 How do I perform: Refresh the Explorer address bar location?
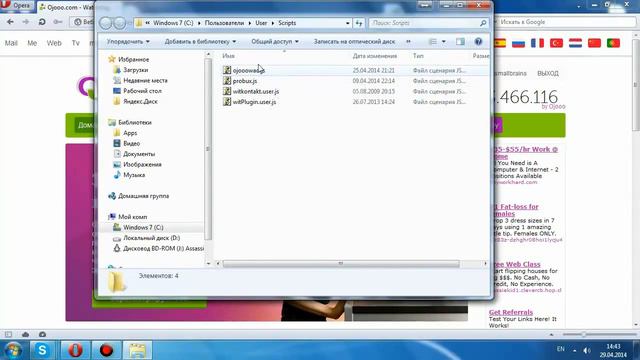tap(359, 23)
